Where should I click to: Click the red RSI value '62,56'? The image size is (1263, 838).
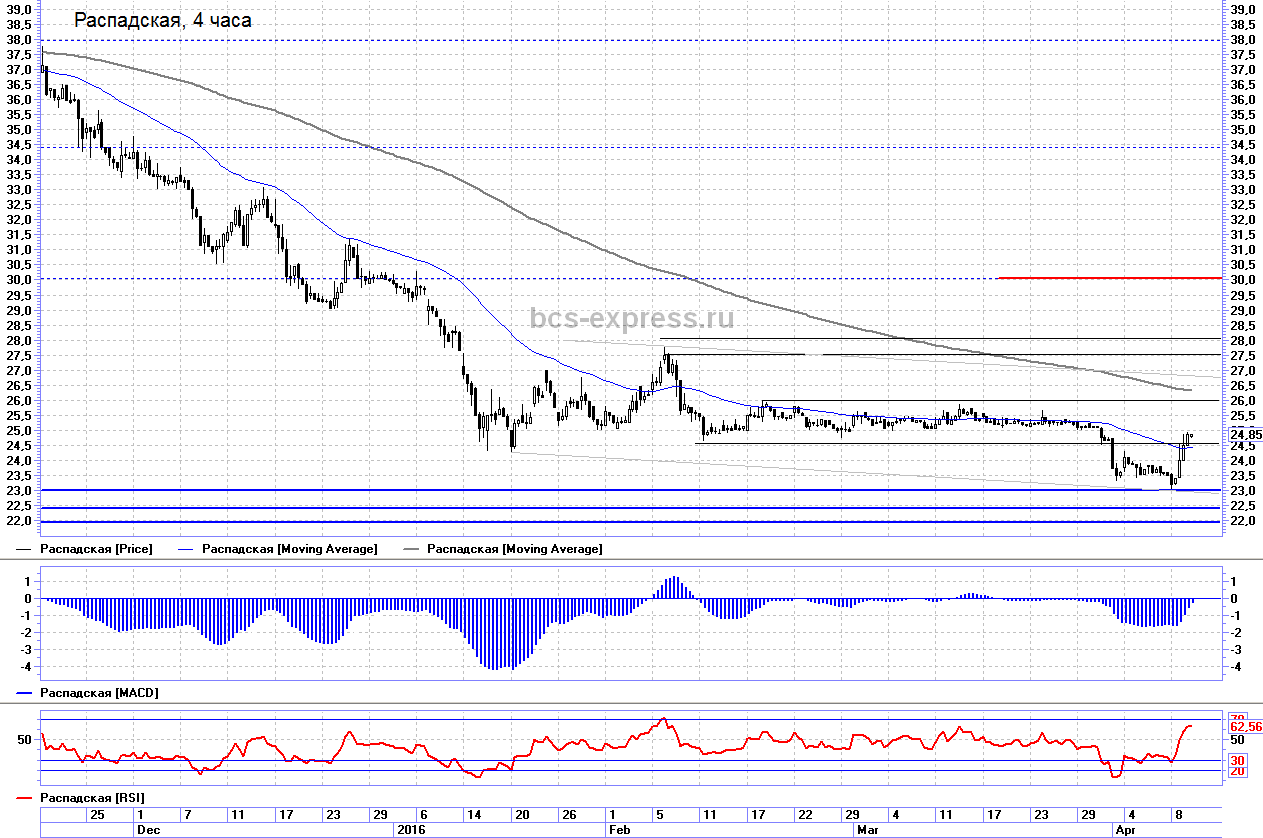1246,727
